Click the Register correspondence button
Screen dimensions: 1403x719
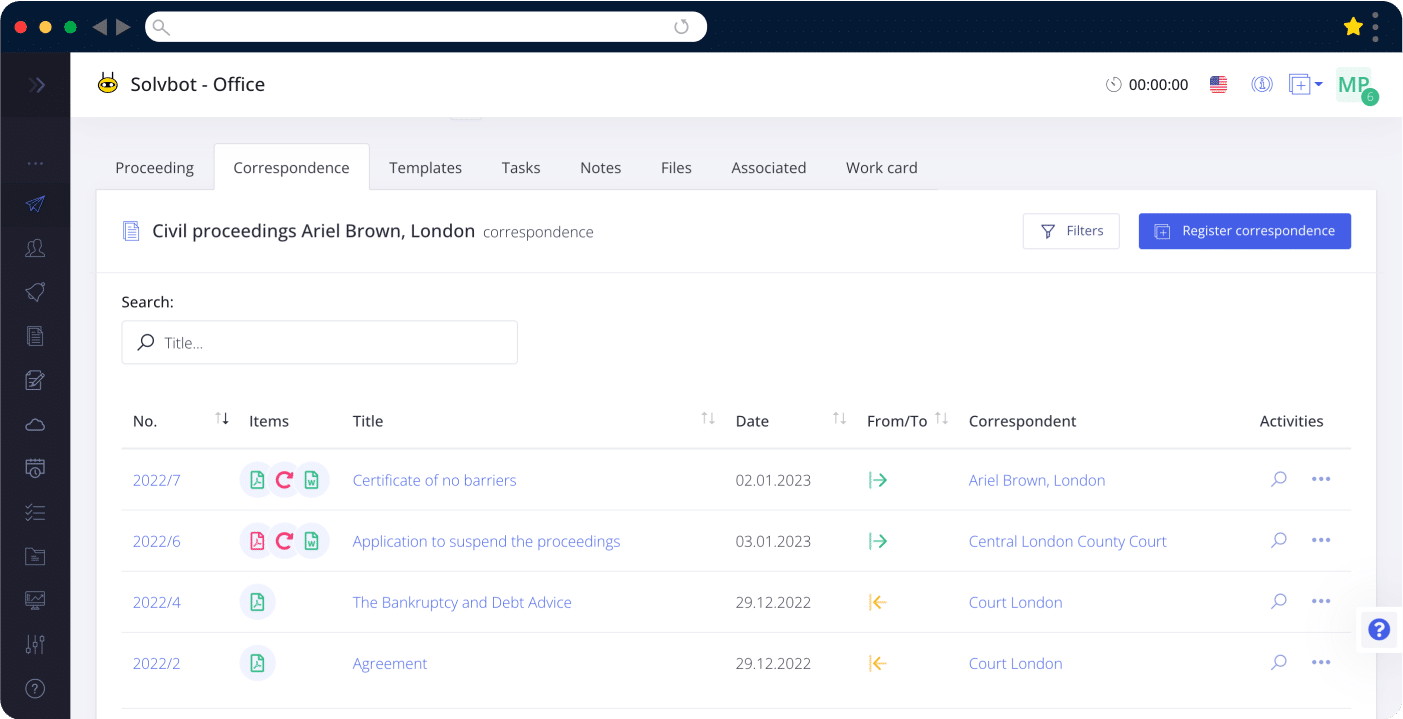[x=1244, y=231]
